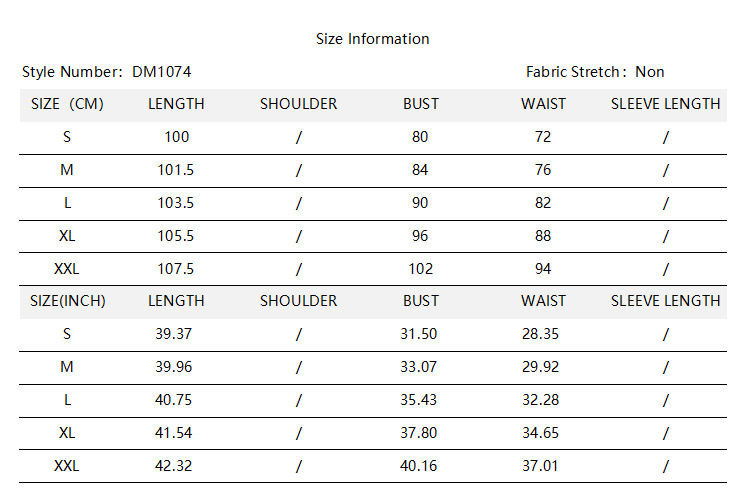This screenshot has width=750, height=500.
Task: Click the waist value 29.92
Action: 541,367
